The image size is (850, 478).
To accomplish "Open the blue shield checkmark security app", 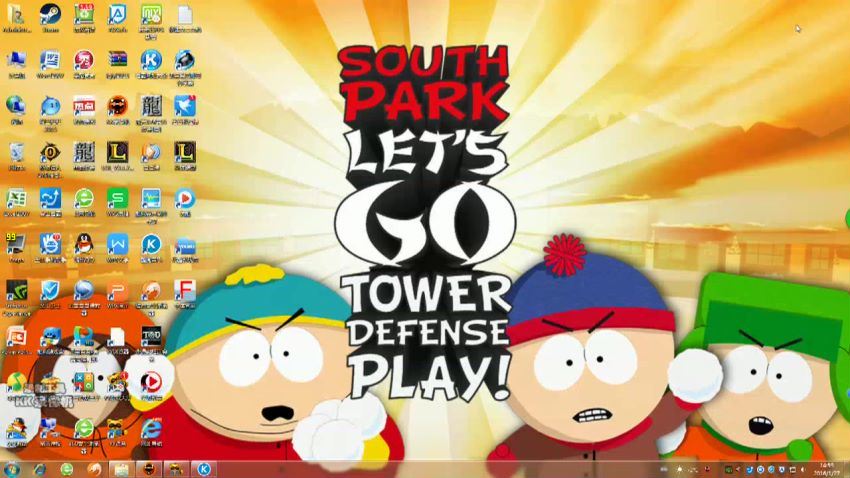I will pos(50,291).
